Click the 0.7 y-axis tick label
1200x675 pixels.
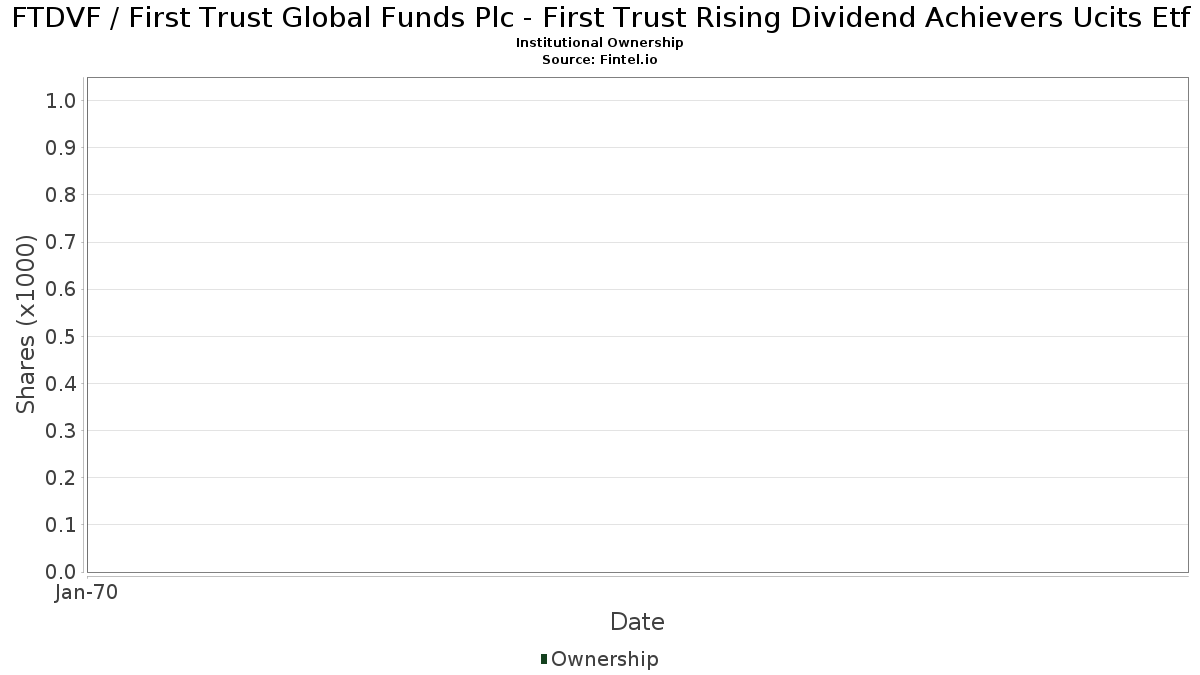point(61,242)
